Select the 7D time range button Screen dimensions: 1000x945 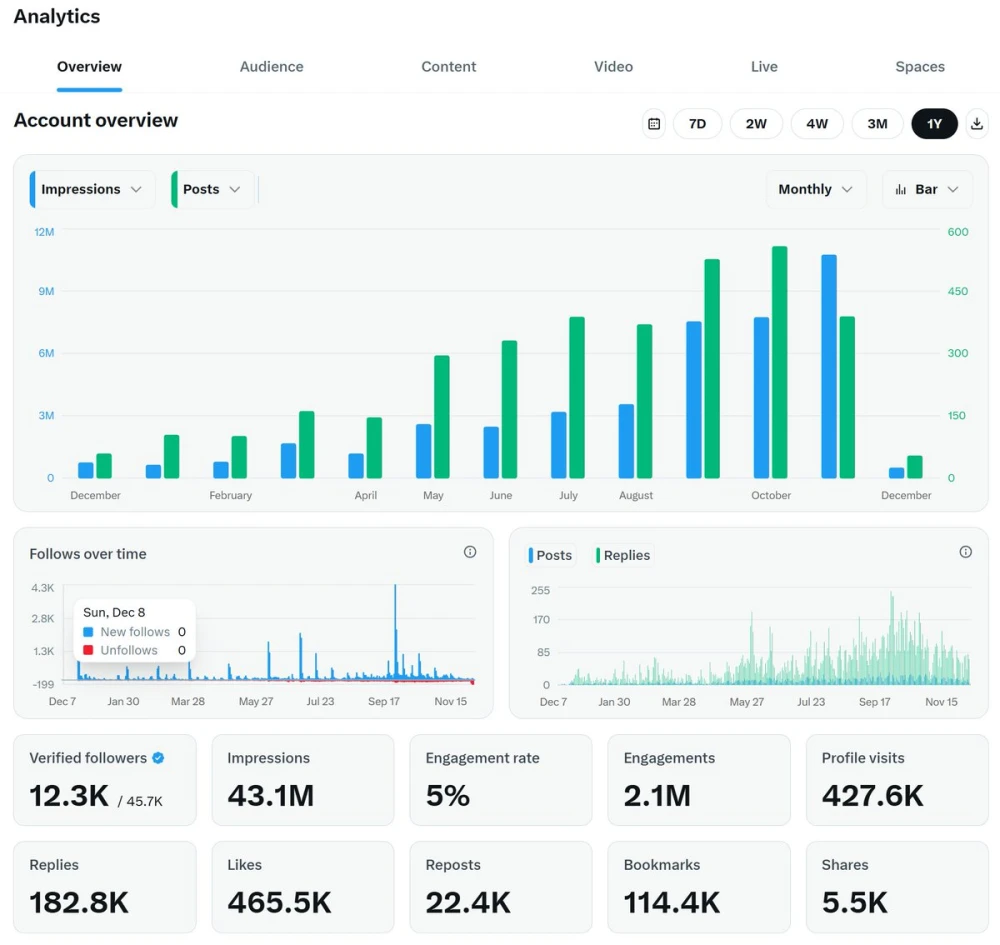[x=697, y=124]
